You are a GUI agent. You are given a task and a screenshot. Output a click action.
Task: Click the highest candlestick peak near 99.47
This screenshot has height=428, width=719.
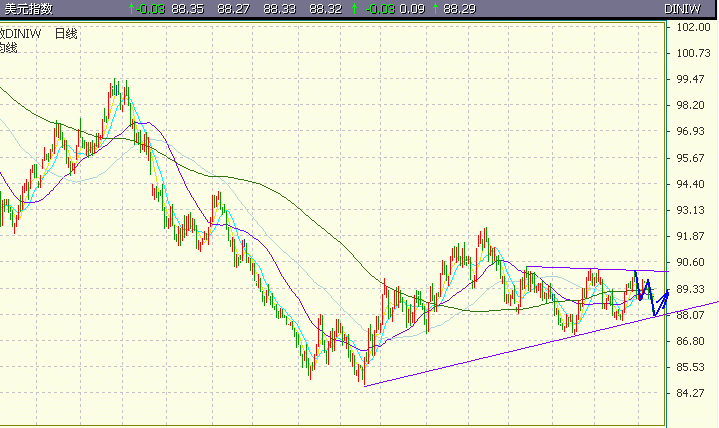pyautogui.click(x=115, y=85)
